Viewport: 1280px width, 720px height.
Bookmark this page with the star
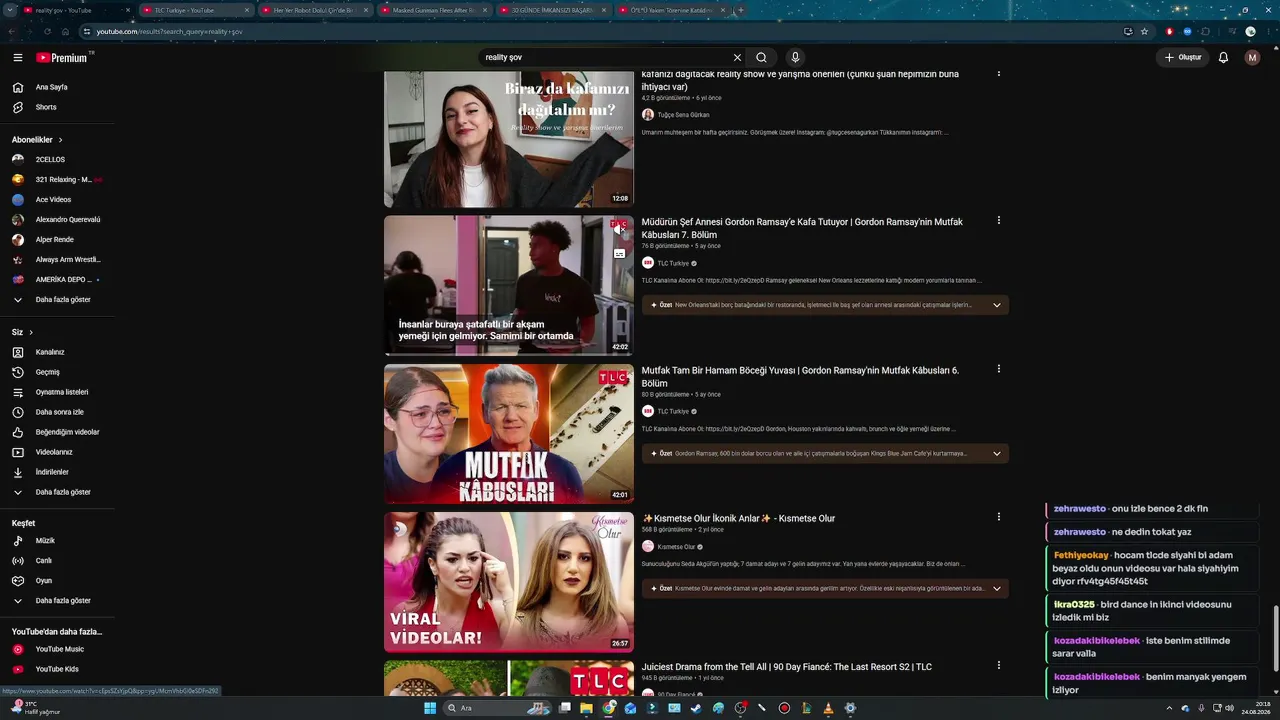click(1145, 31)
